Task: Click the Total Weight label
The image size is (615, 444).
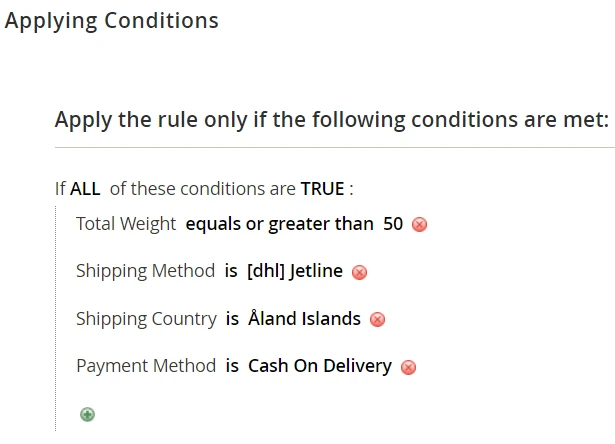Action: tap(126, 224)
